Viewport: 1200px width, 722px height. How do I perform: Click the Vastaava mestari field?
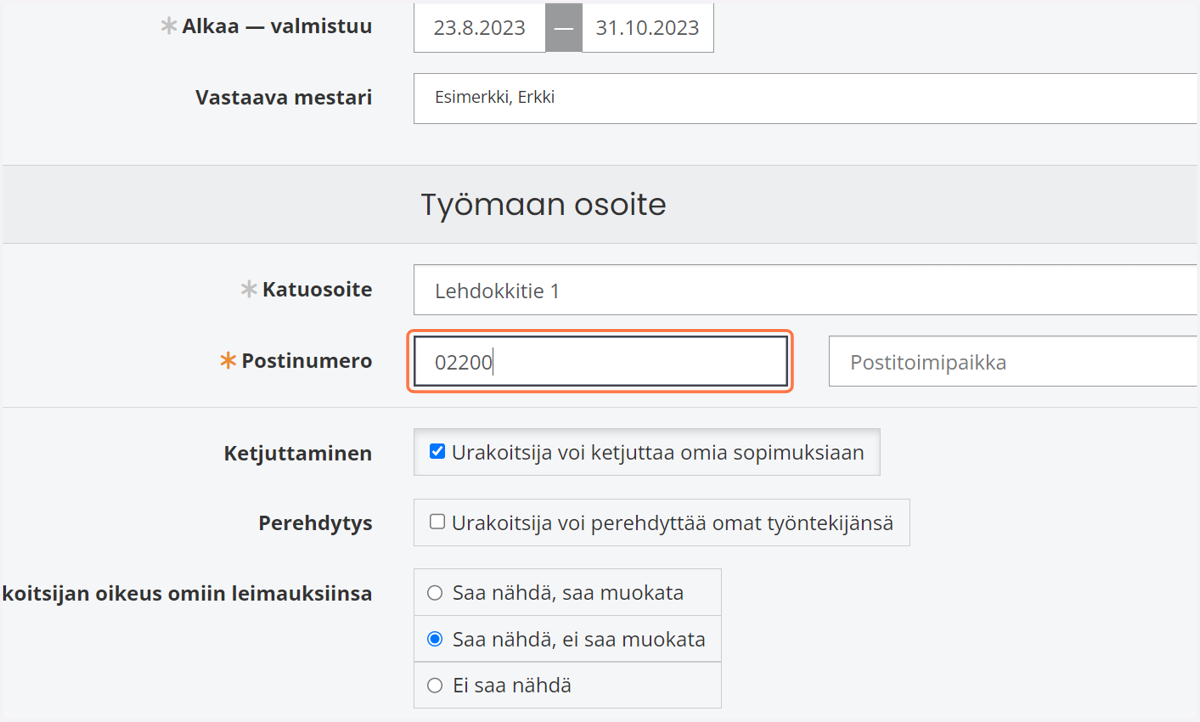pos(806,98)
